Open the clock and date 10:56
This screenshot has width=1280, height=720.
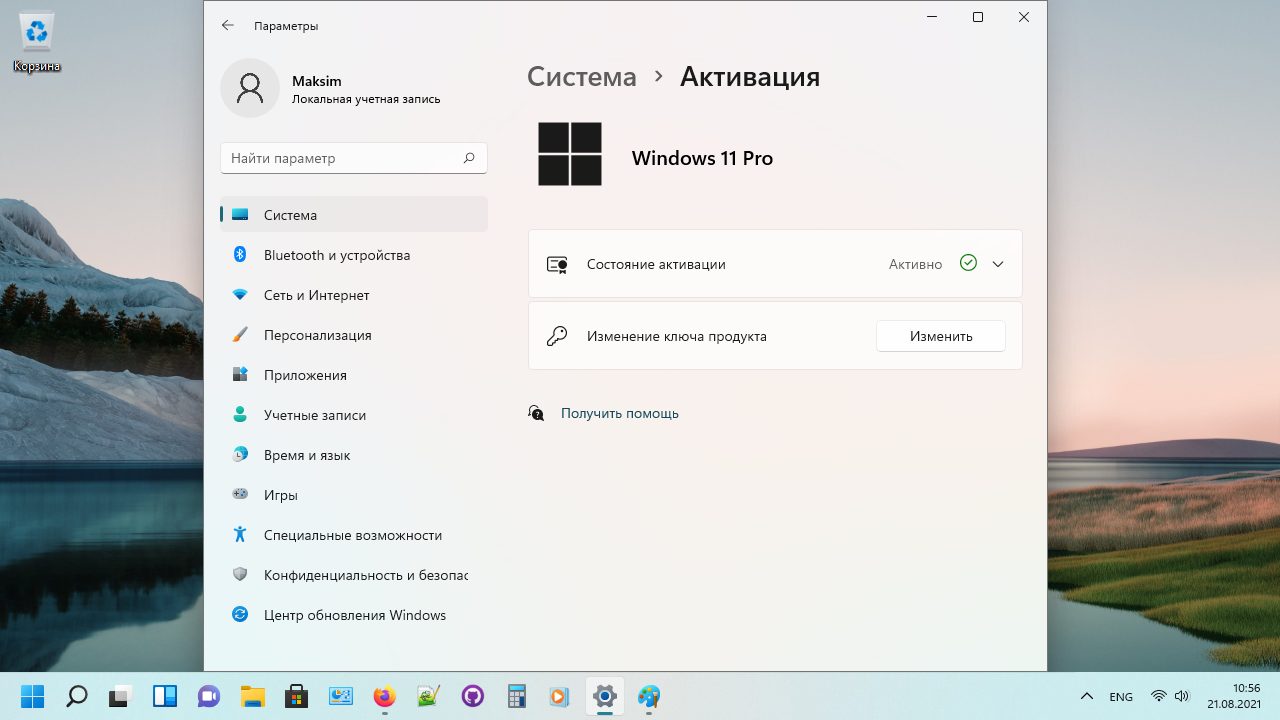(x=1233, y=696)
